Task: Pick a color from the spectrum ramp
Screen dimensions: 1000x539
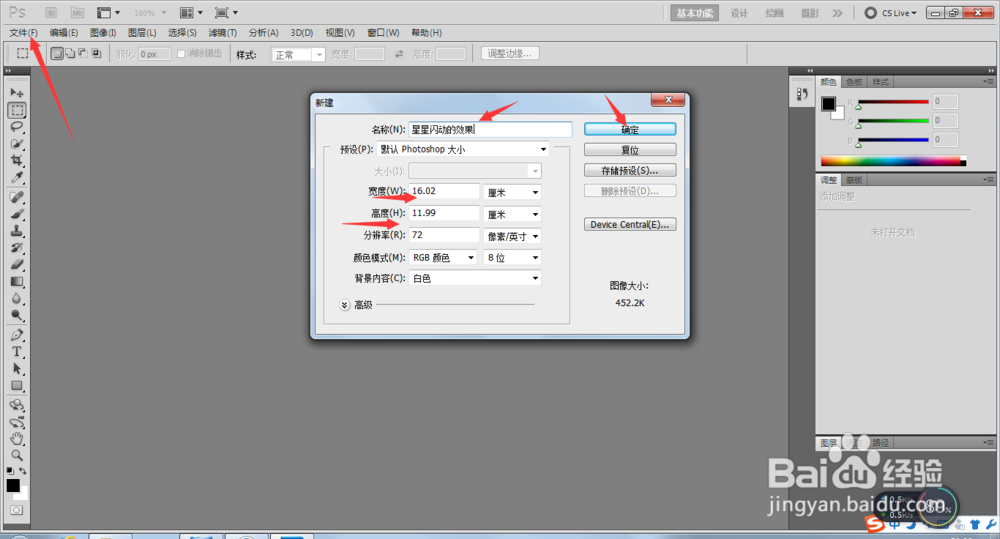Action: pyautogui.click(x=893, y=161)
